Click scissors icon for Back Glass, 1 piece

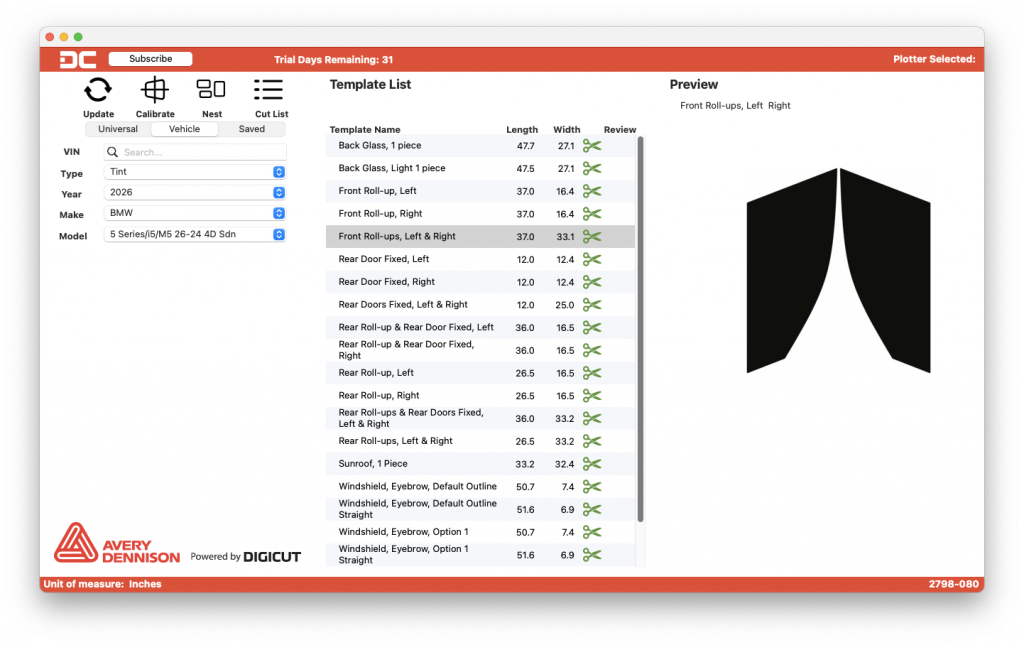[x=592, y=146]
